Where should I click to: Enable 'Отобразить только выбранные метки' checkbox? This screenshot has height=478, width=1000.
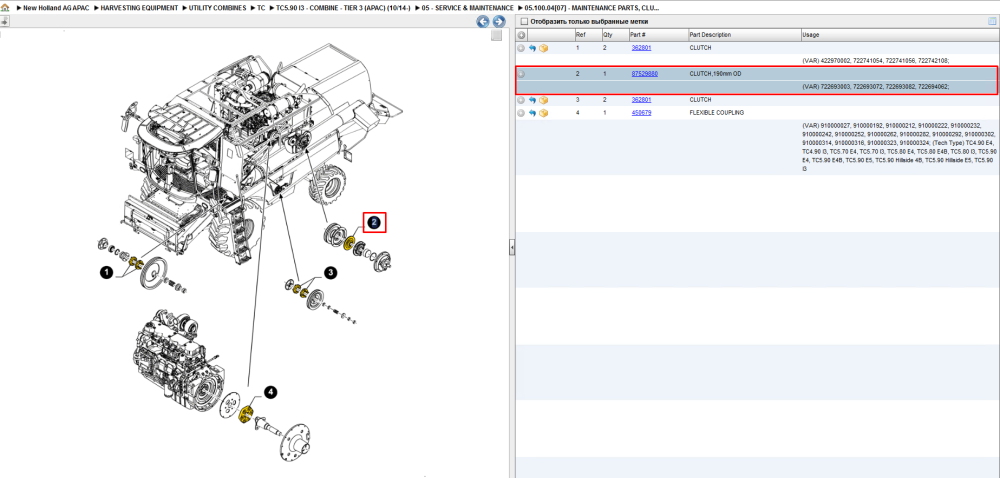click(x=524, y=21)
